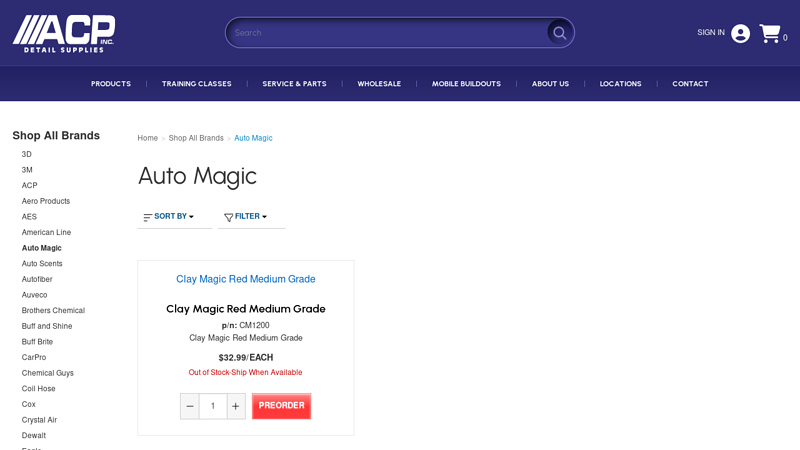The image size is (800, 450).
Task: Click the Shop All Brands sidebar heading
Action: [56, 136]
